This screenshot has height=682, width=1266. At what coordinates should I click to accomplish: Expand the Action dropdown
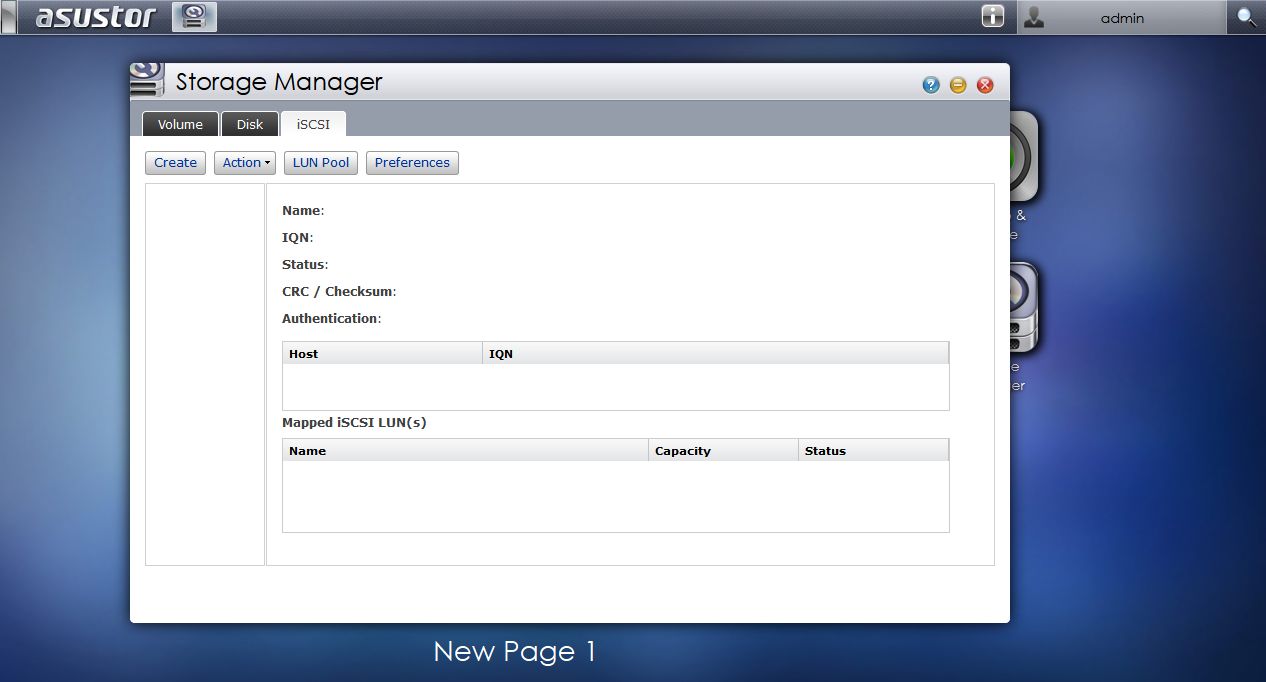pos(245,163)
